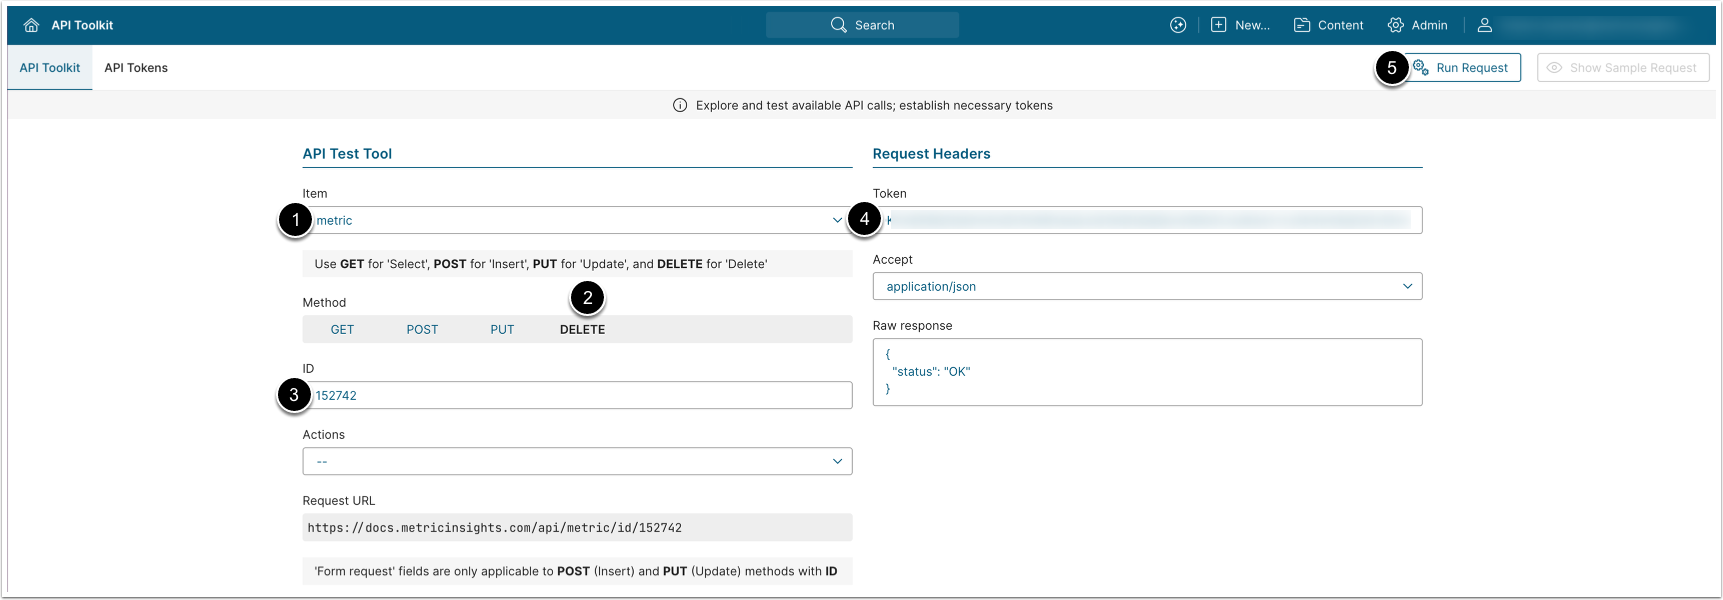
Task: Click the search magnifier icon
Action: coord(838,25)
